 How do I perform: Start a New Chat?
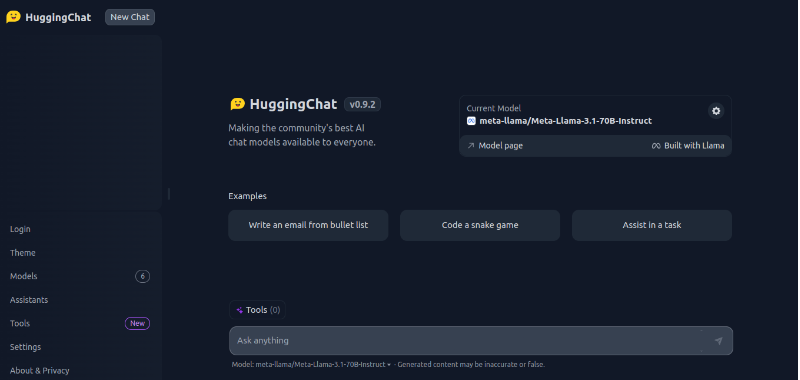click(130, 17)
